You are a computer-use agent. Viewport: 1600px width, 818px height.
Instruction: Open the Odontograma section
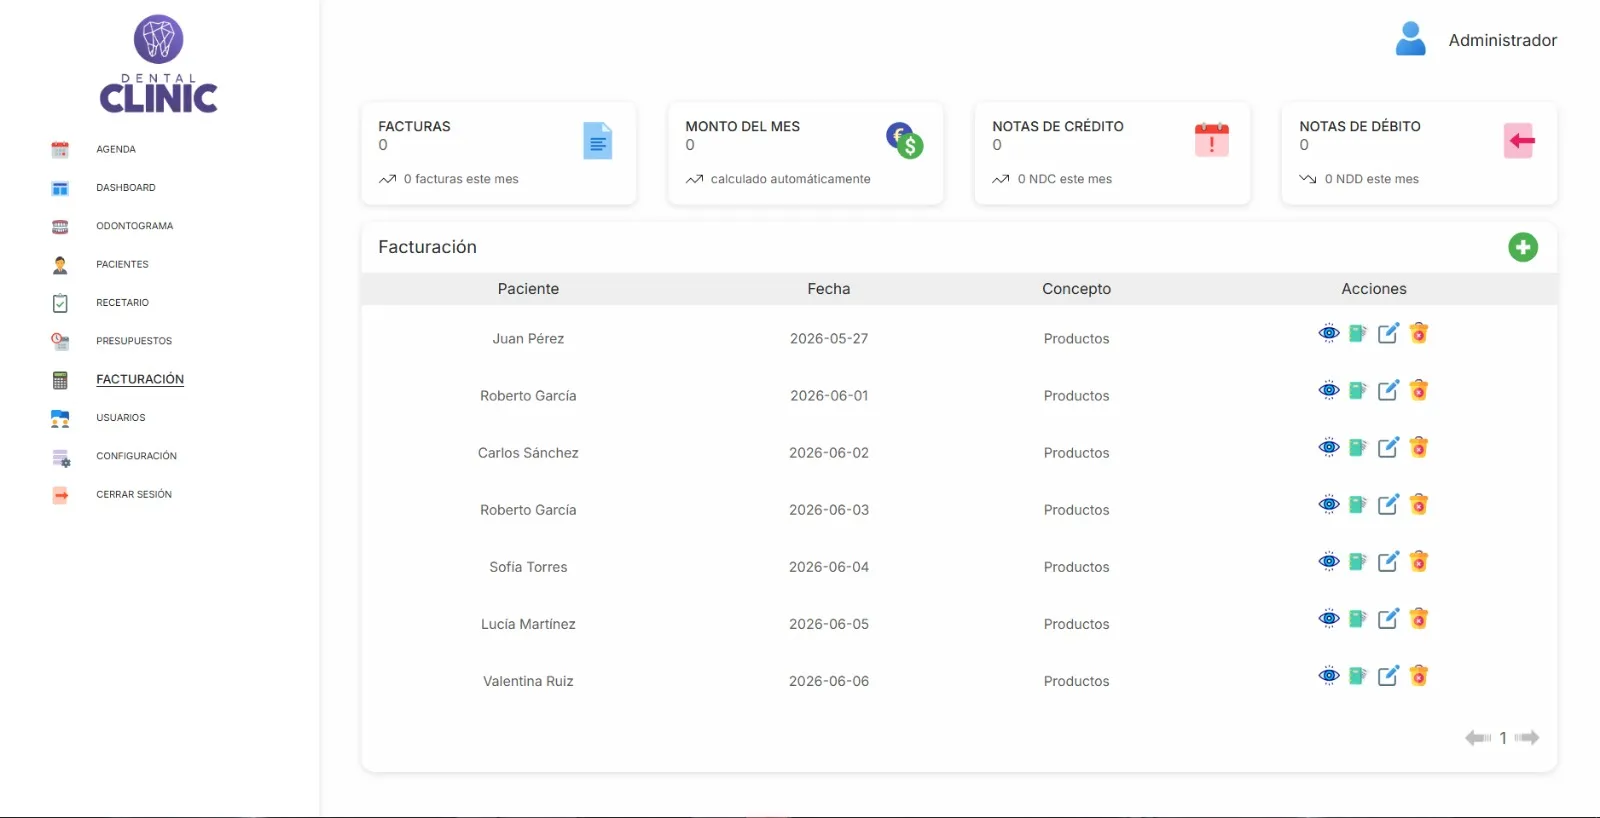click(135, 226)
